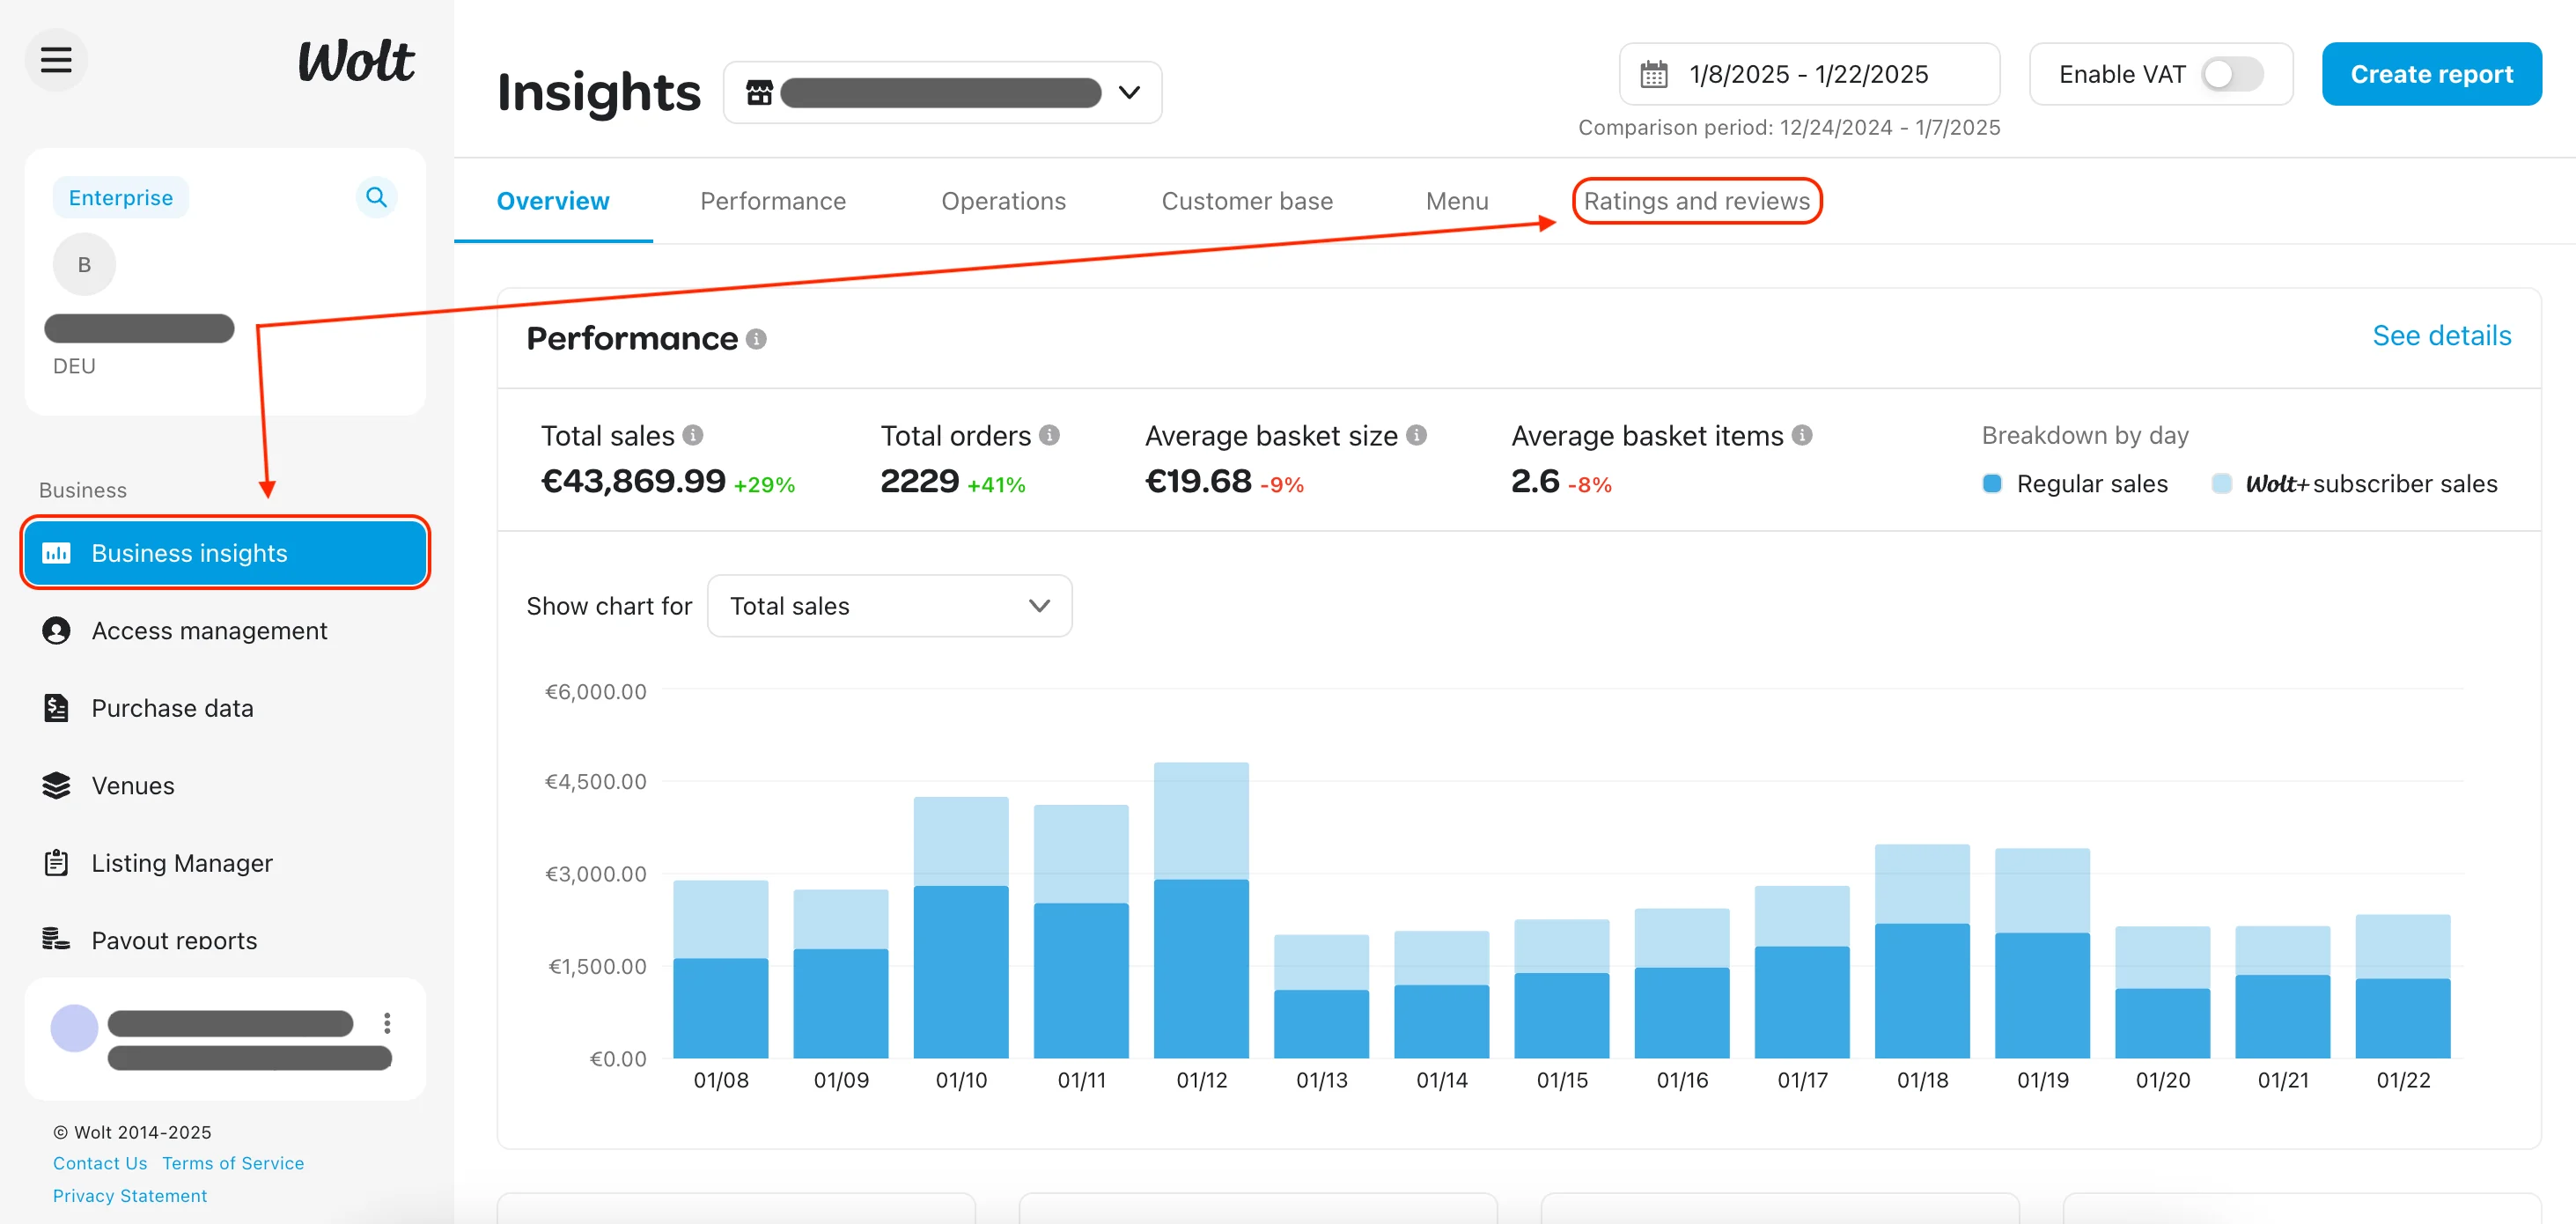
Task: Click the 01/13 bar in the chart
Action: click(1321, 996)
